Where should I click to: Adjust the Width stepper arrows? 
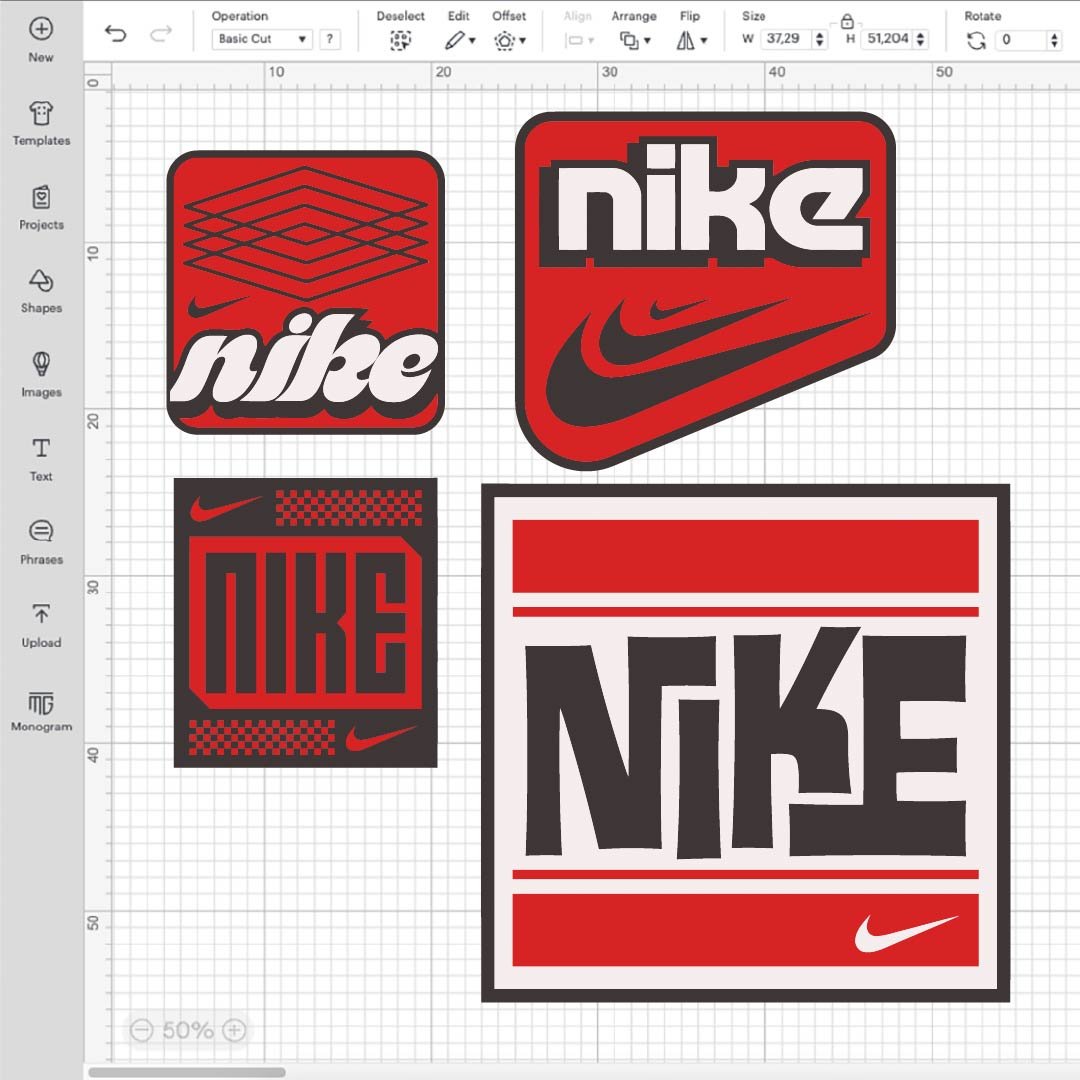(819, 39)
